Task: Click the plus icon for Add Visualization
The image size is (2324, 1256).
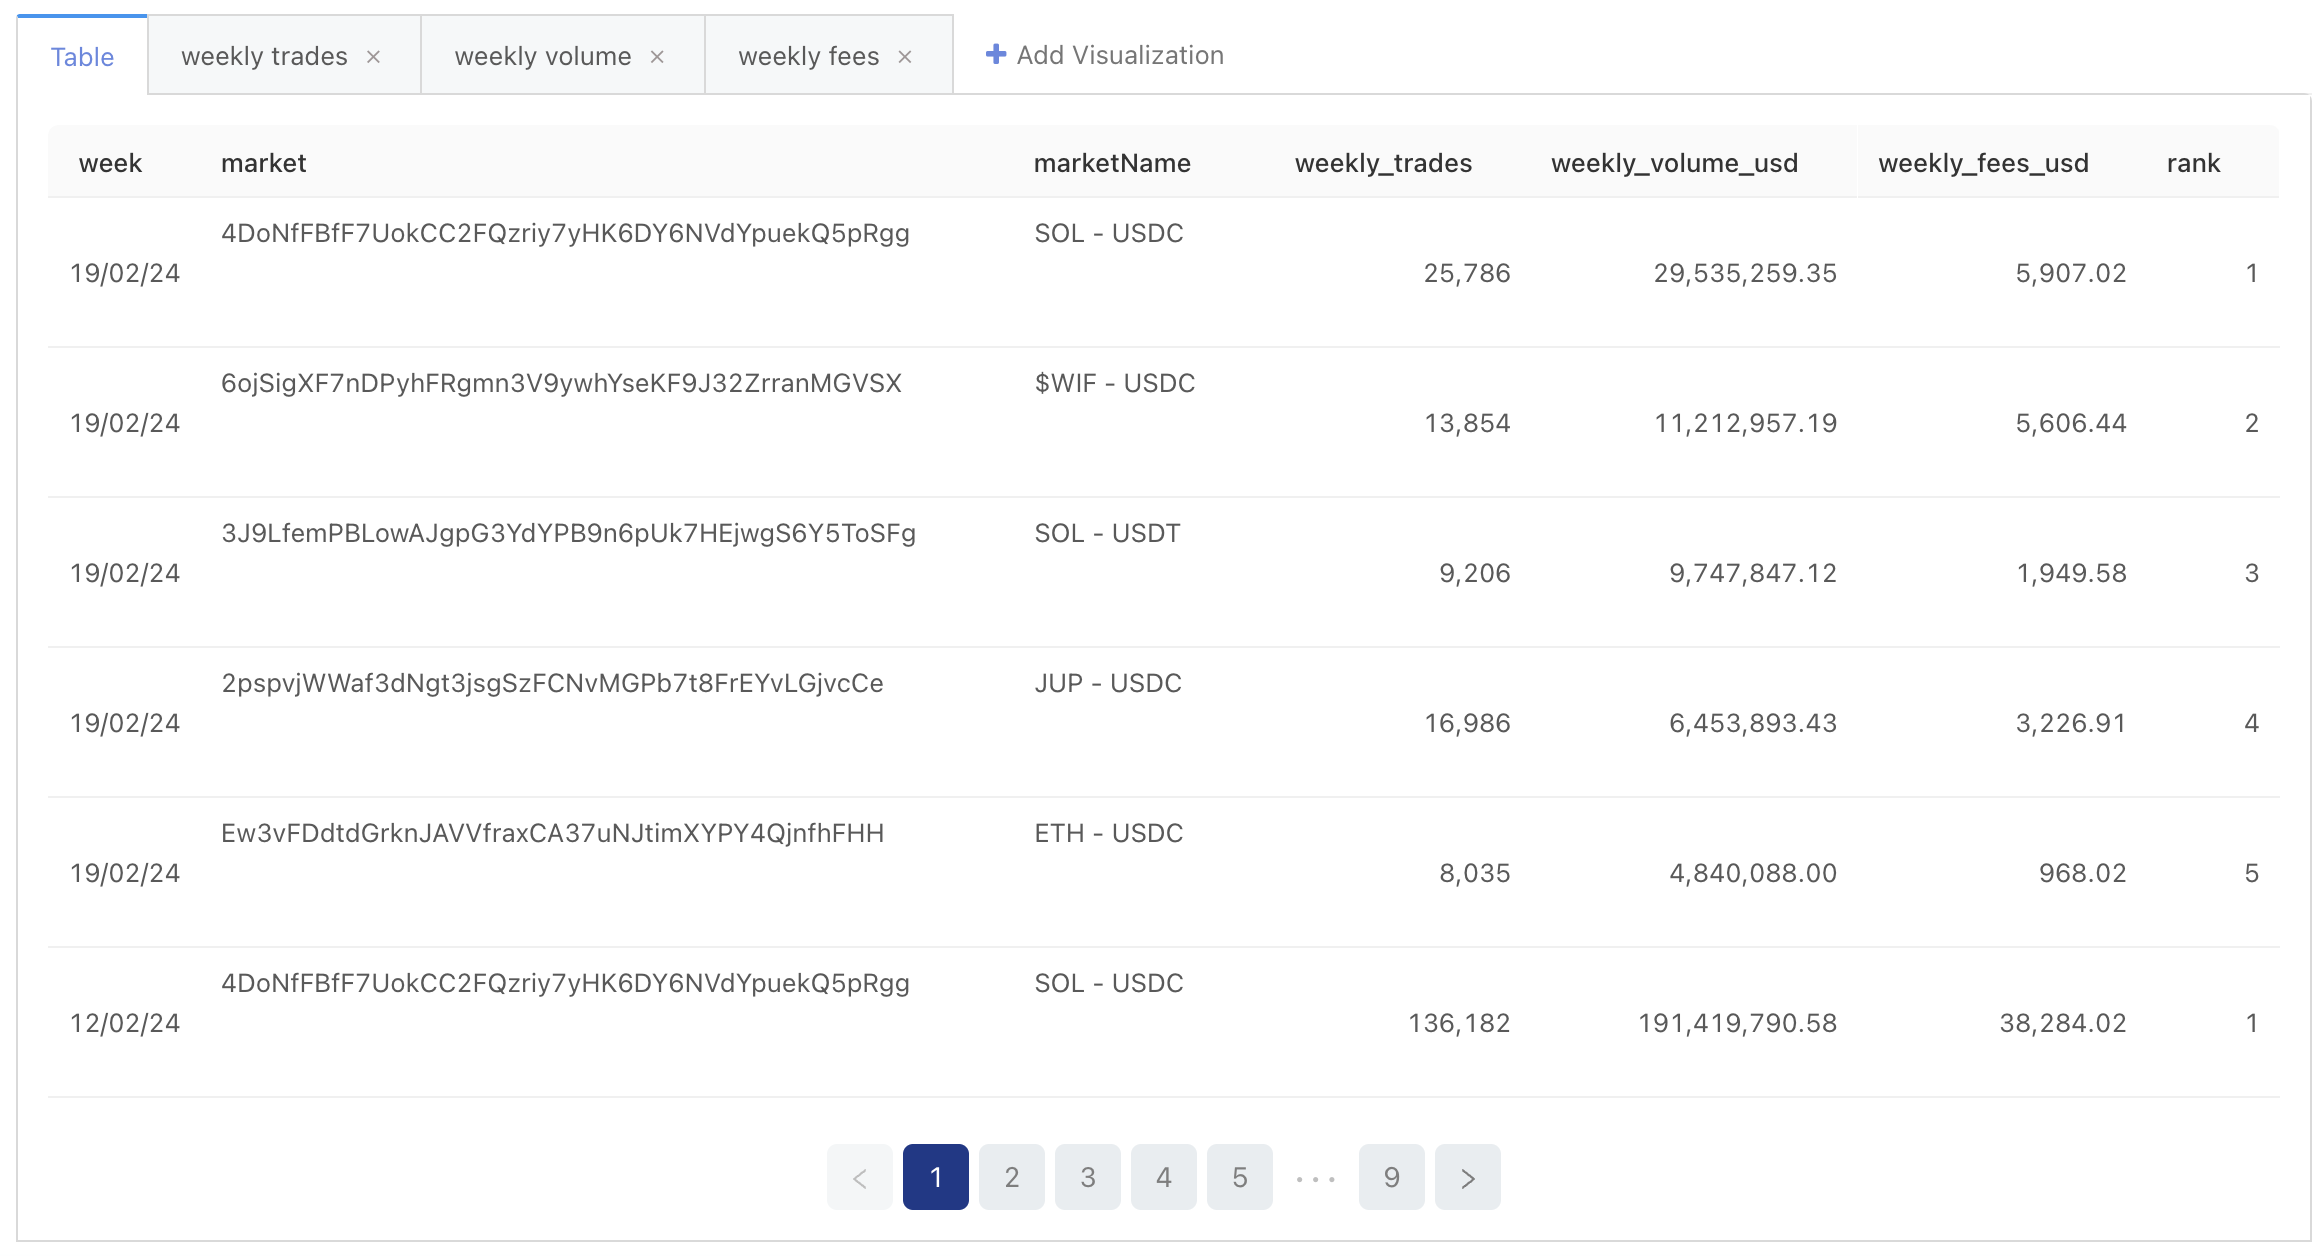Action: tap(995, 55)
